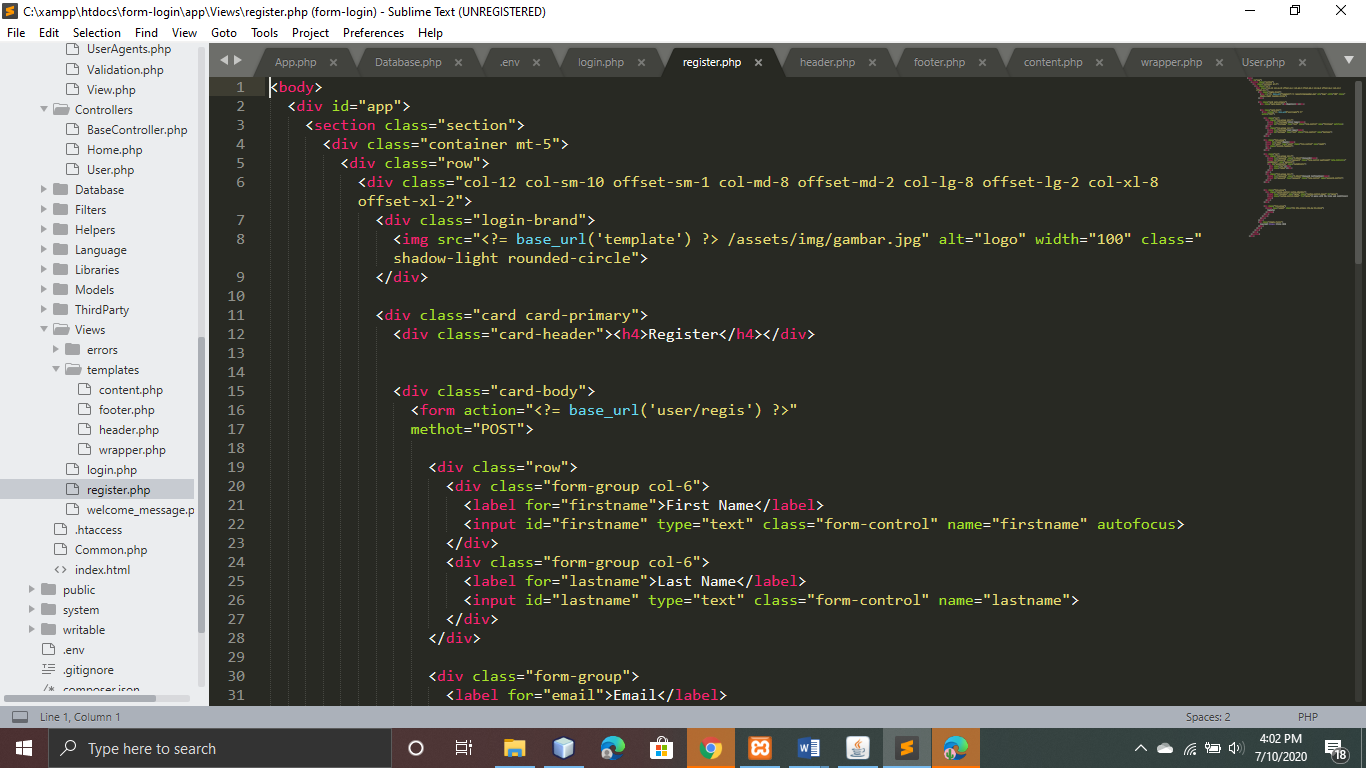1366x768 pixels.
Task: Open Home.php in the sidebar
Action: (115, 150)
